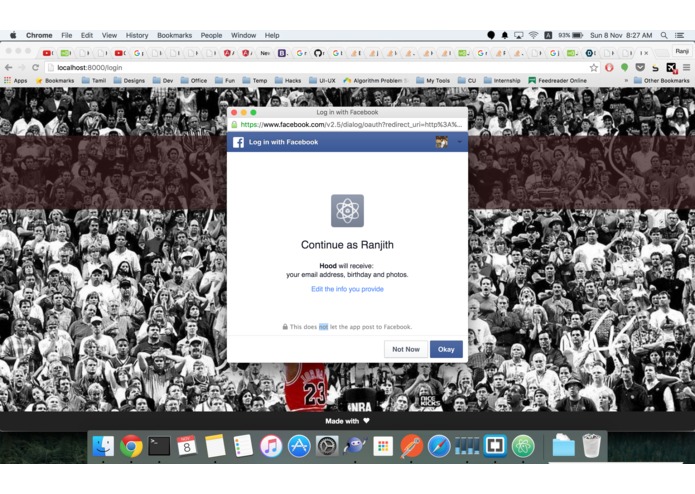Screen dimensions: 695x494
Task: Bookmark this page with the star icon
Action: click(x=593, y=67)
